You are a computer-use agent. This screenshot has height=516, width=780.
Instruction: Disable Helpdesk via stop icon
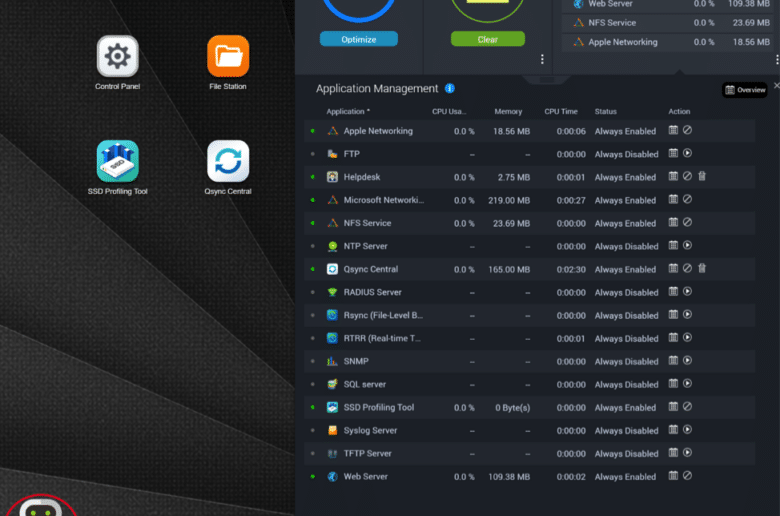tap(687, 176)
